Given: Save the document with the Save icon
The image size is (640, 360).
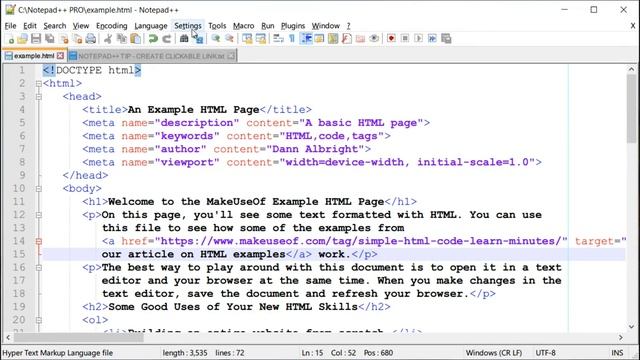Looking at the screenshot, I should (36, 39).
